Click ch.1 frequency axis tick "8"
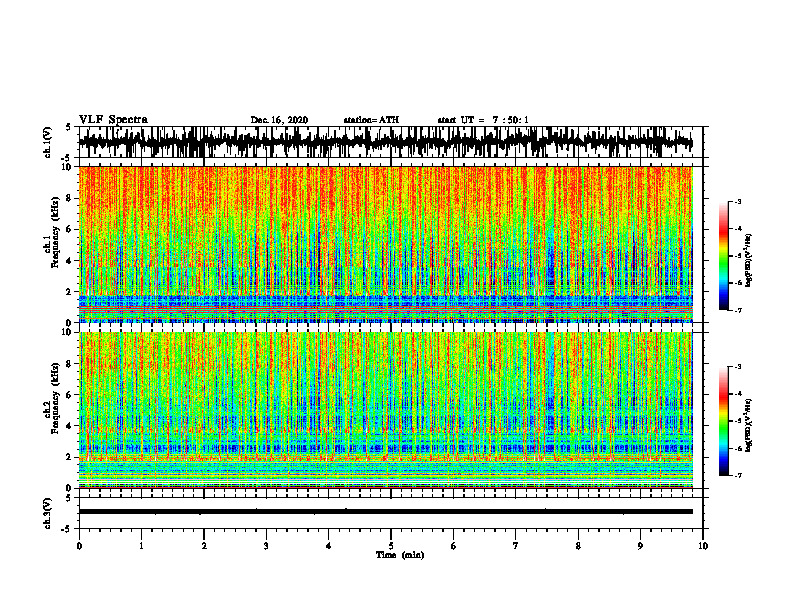Image resolution: width=792 pixels, height=612 pixels. click(69, 198)
